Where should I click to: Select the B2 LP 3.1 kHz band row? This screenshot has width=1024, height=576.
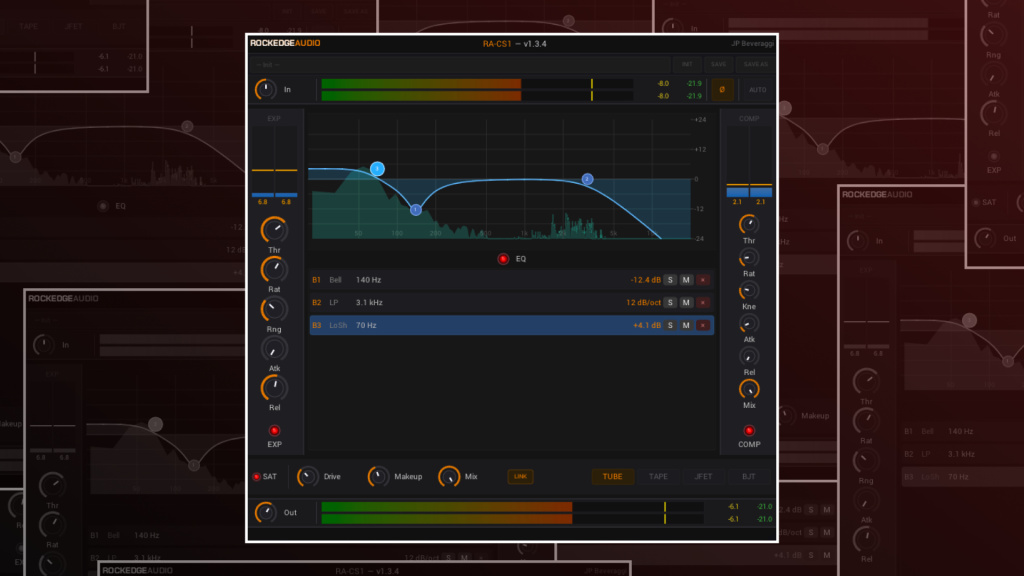(511, 302)
